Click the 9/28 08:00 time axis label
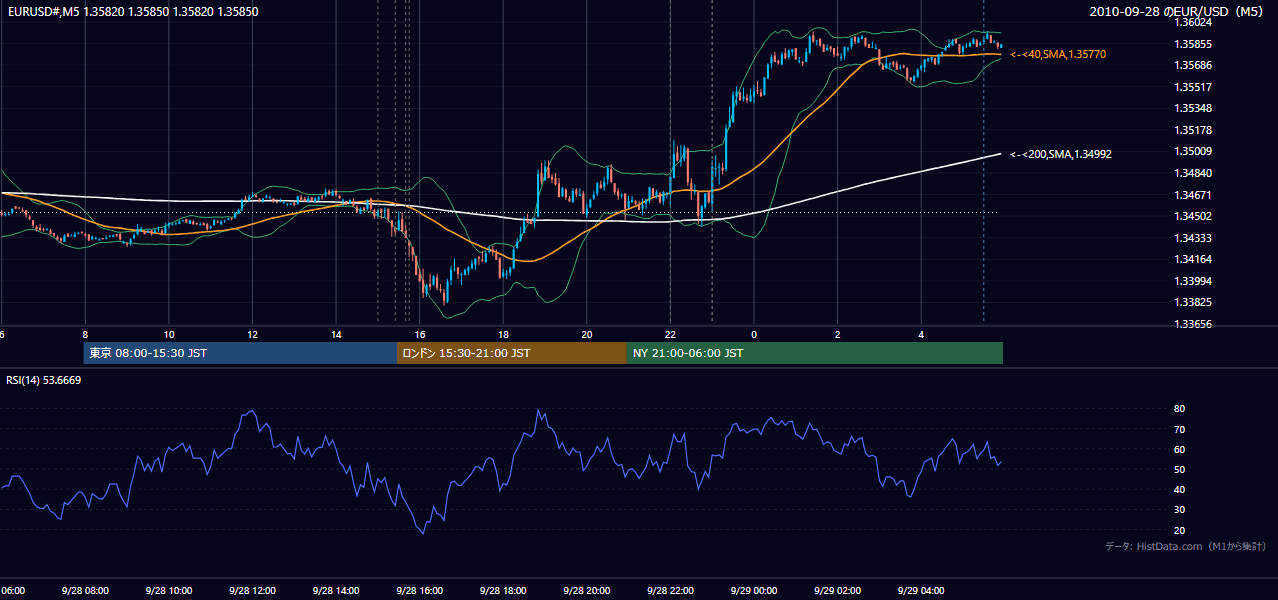Image resolution: width=1278 pixels, height=600 pixels. point(85,591)
